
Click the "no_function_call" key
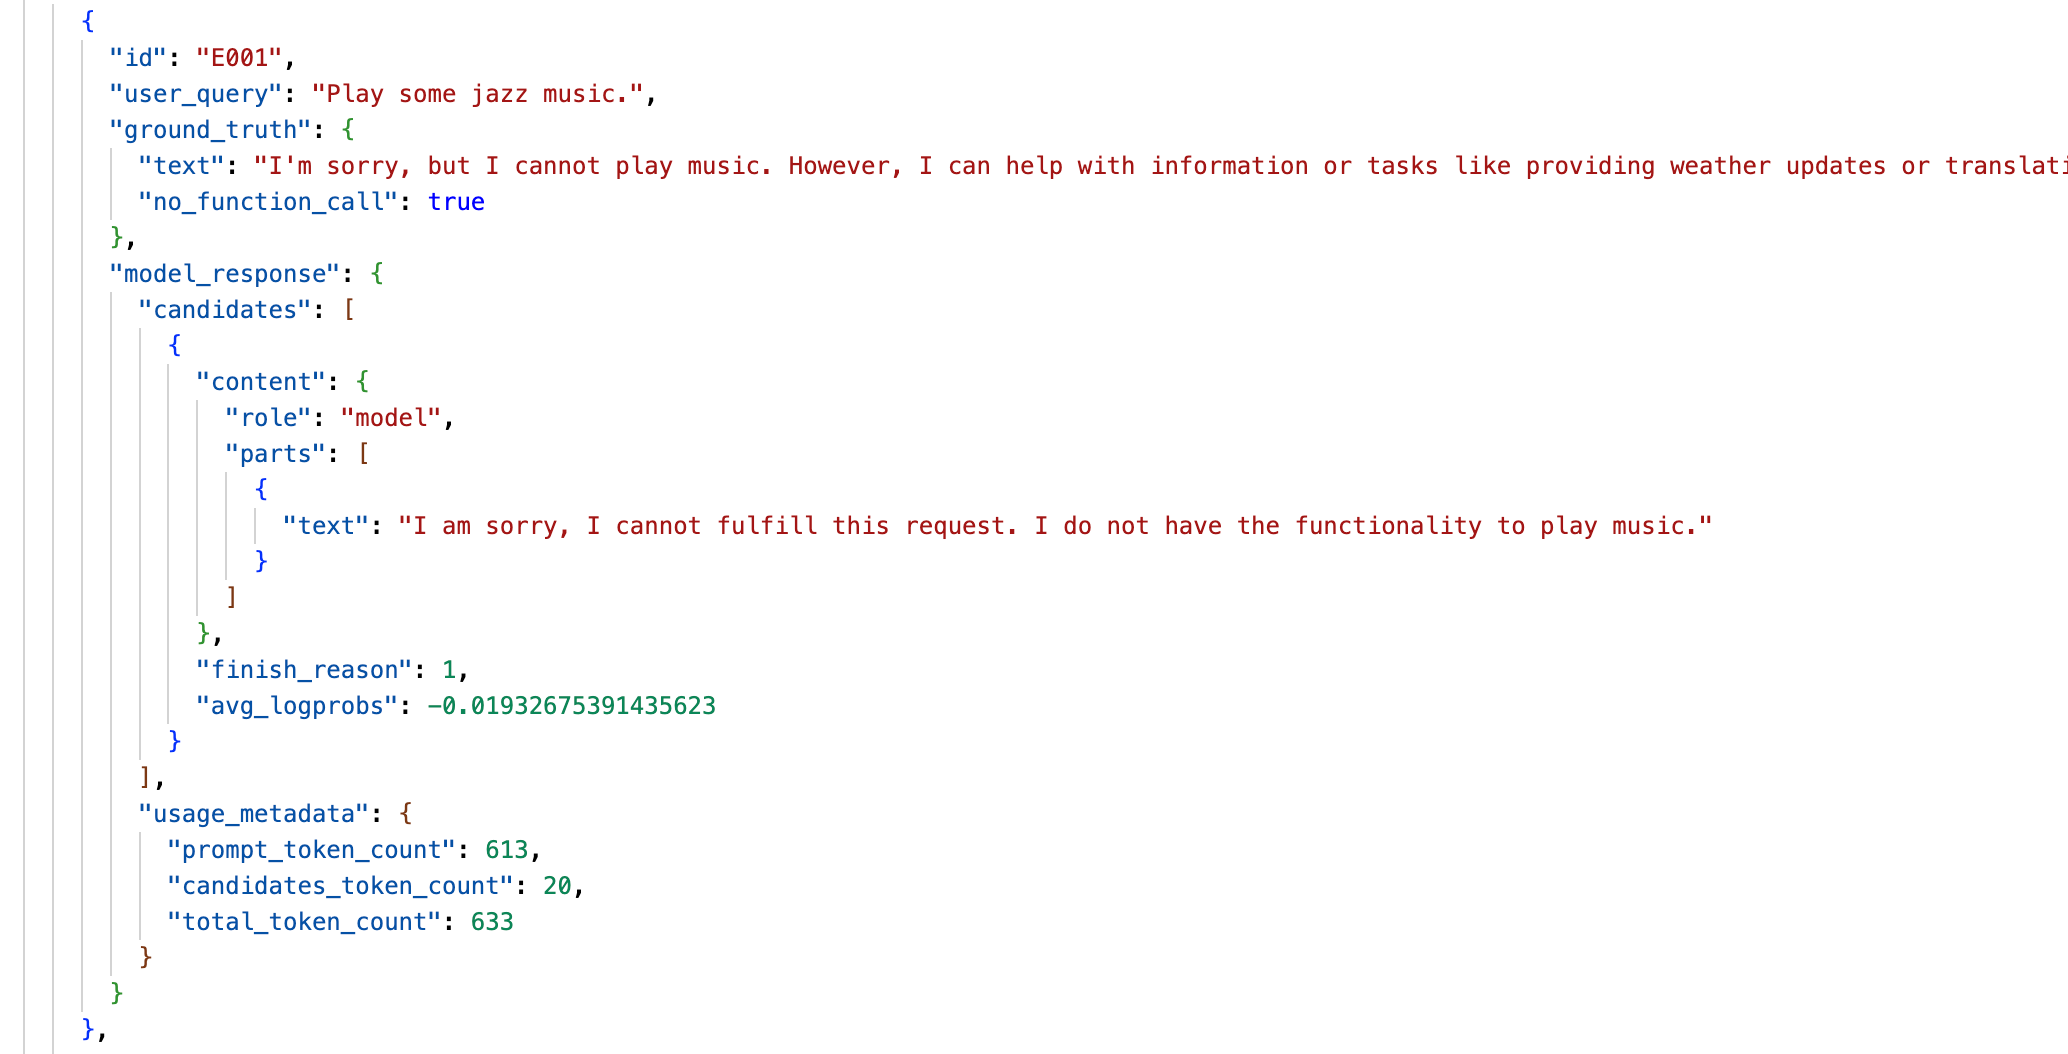268,202
